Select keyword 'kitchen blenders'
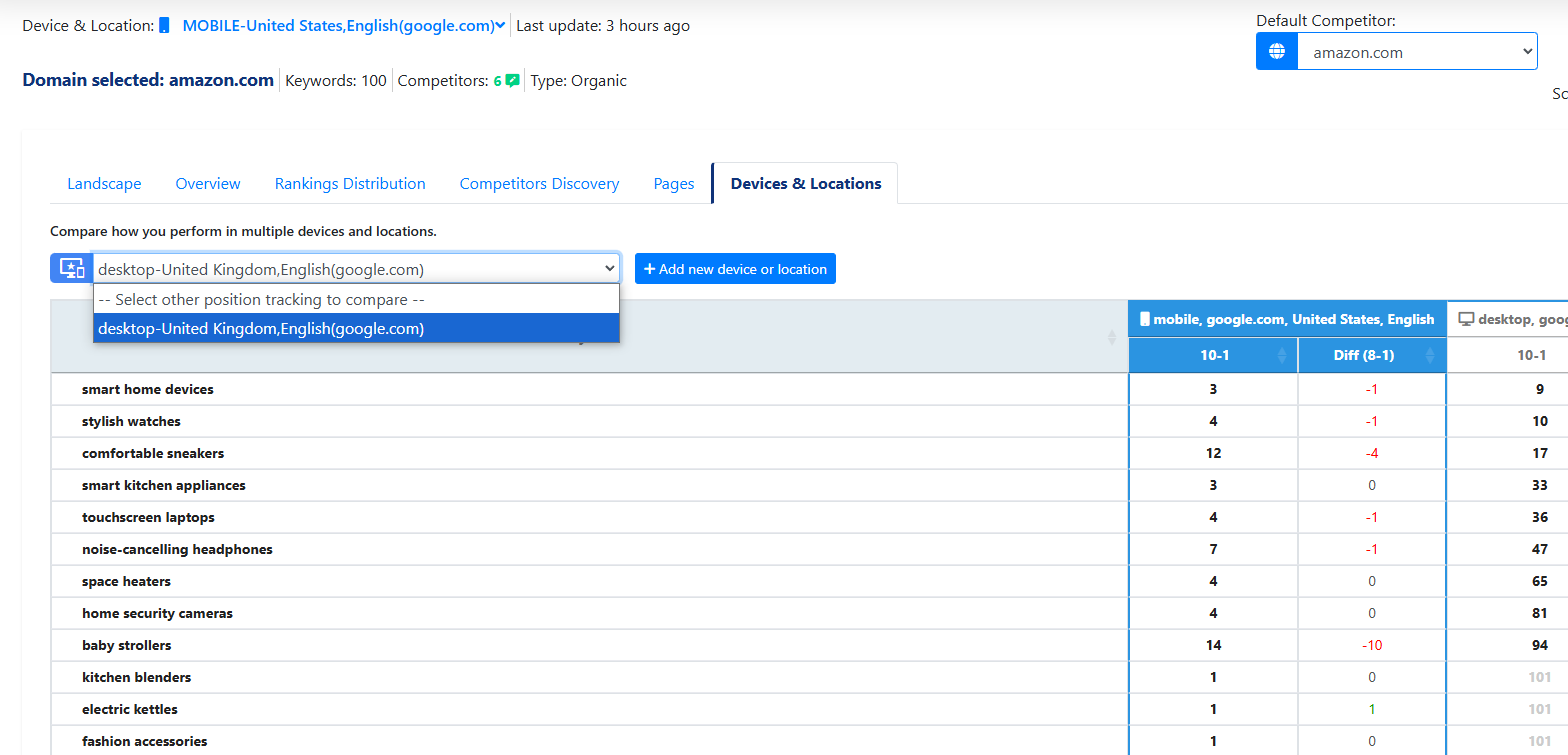Viewport: 1568px width, 755px height. [x=137, y=677]
